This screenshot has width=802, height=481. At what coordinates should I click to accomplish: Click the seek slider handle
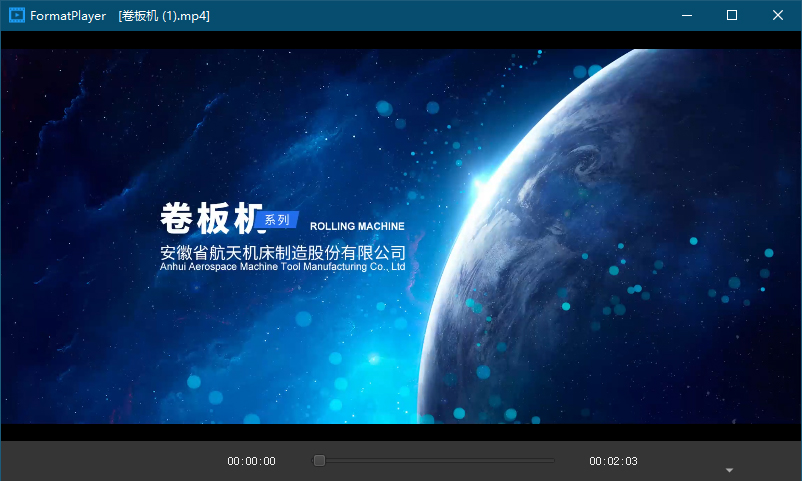tap(319, 461)
